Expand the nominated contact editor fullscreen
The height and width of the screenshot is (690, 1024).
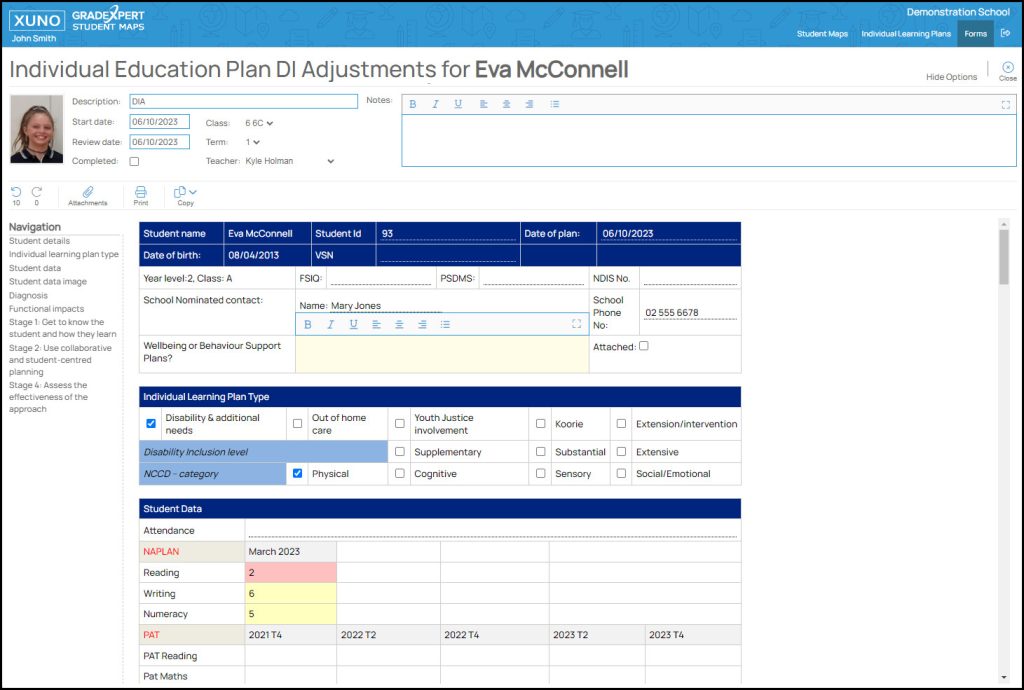[x=576, y=324]
